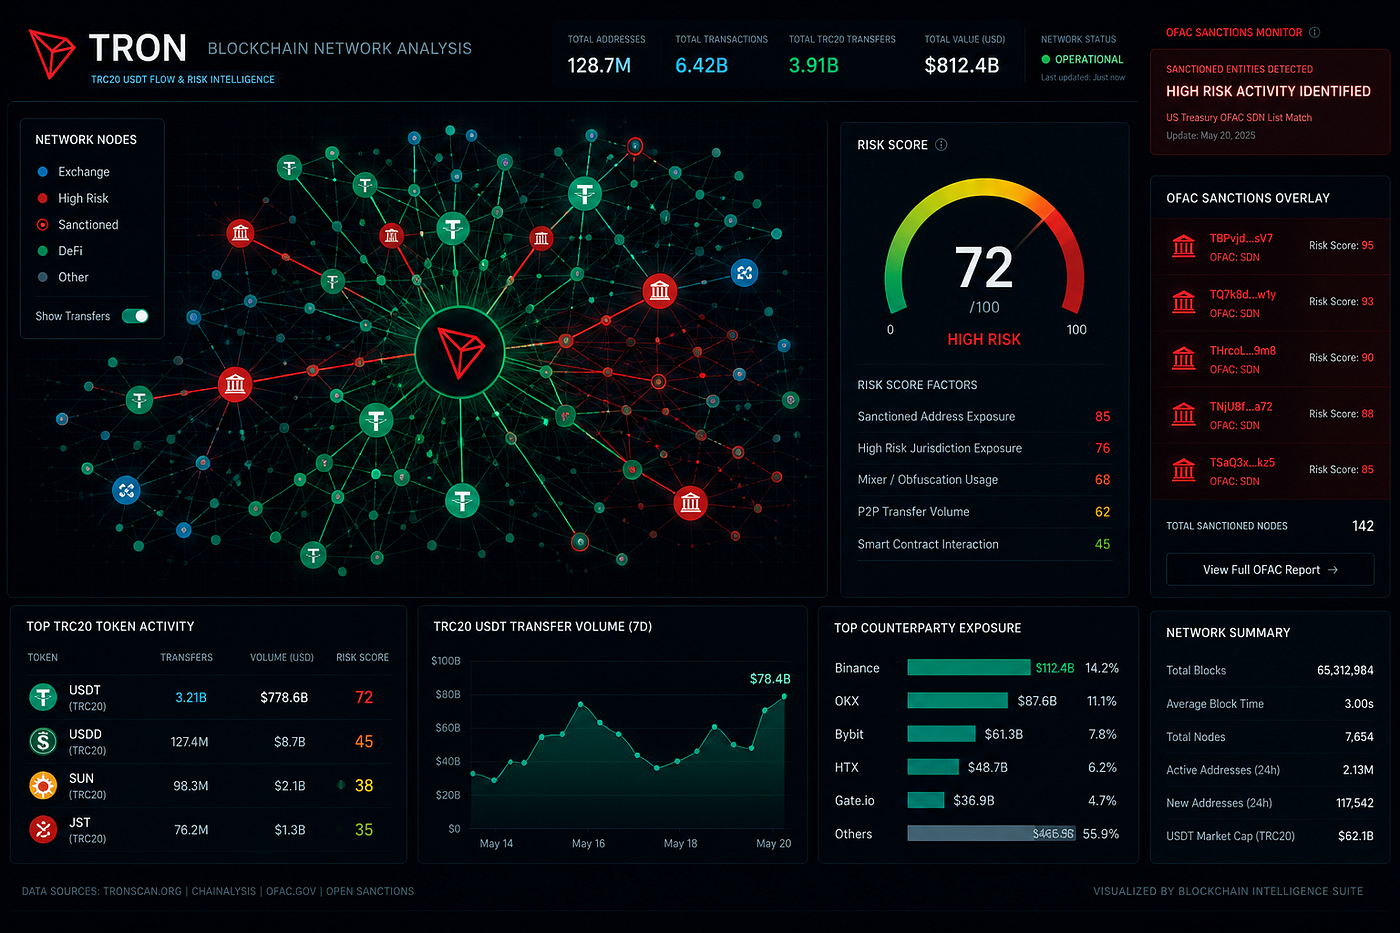1400x933 pixels.
Task: Click Total TRC20 Transfers value 3.91B
Action: [x=814, y=66]
